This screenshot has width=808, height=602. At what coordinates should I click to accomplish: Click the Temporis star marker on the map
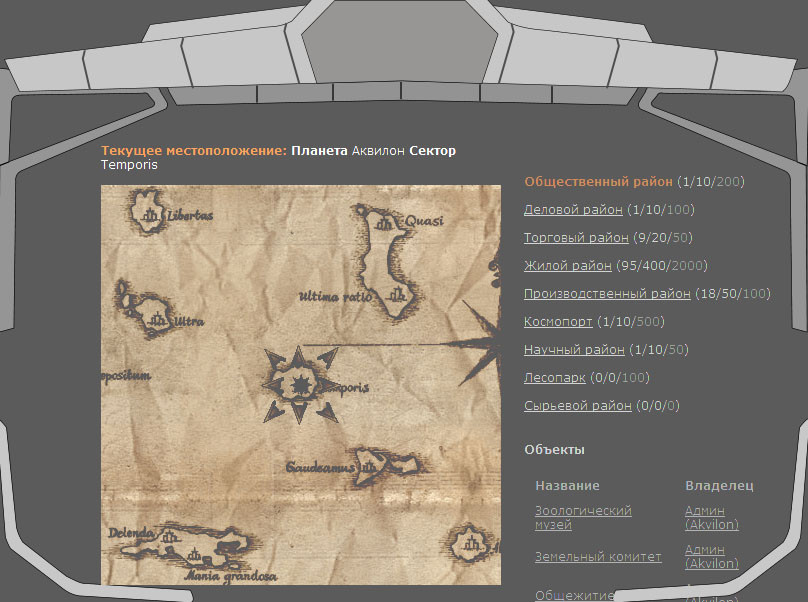pos(299,385)
